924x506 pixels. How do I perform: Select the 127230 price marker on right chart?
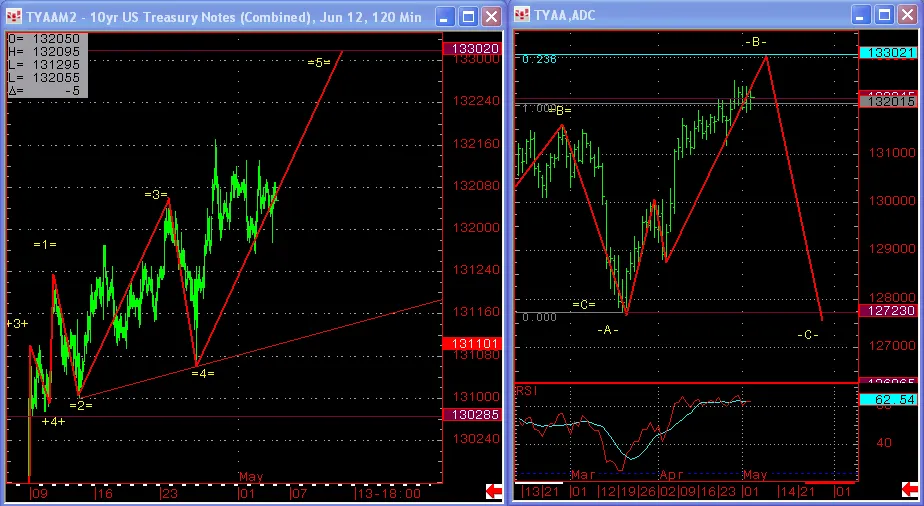coord(885,312)
